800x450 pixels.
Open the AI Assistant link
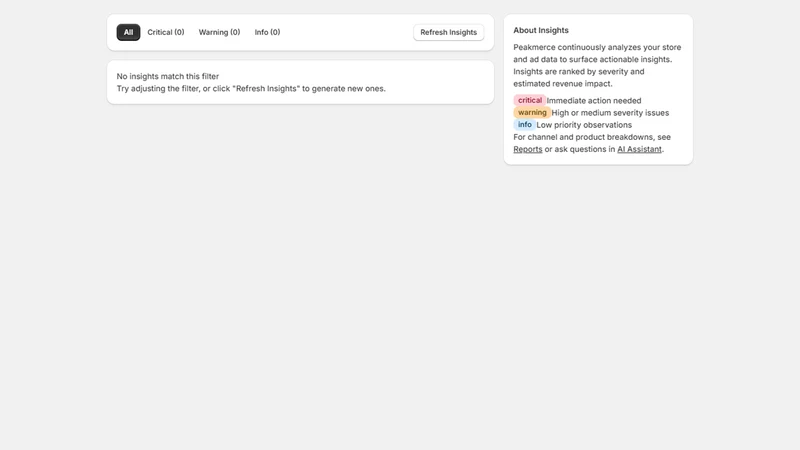pos(639,149)
